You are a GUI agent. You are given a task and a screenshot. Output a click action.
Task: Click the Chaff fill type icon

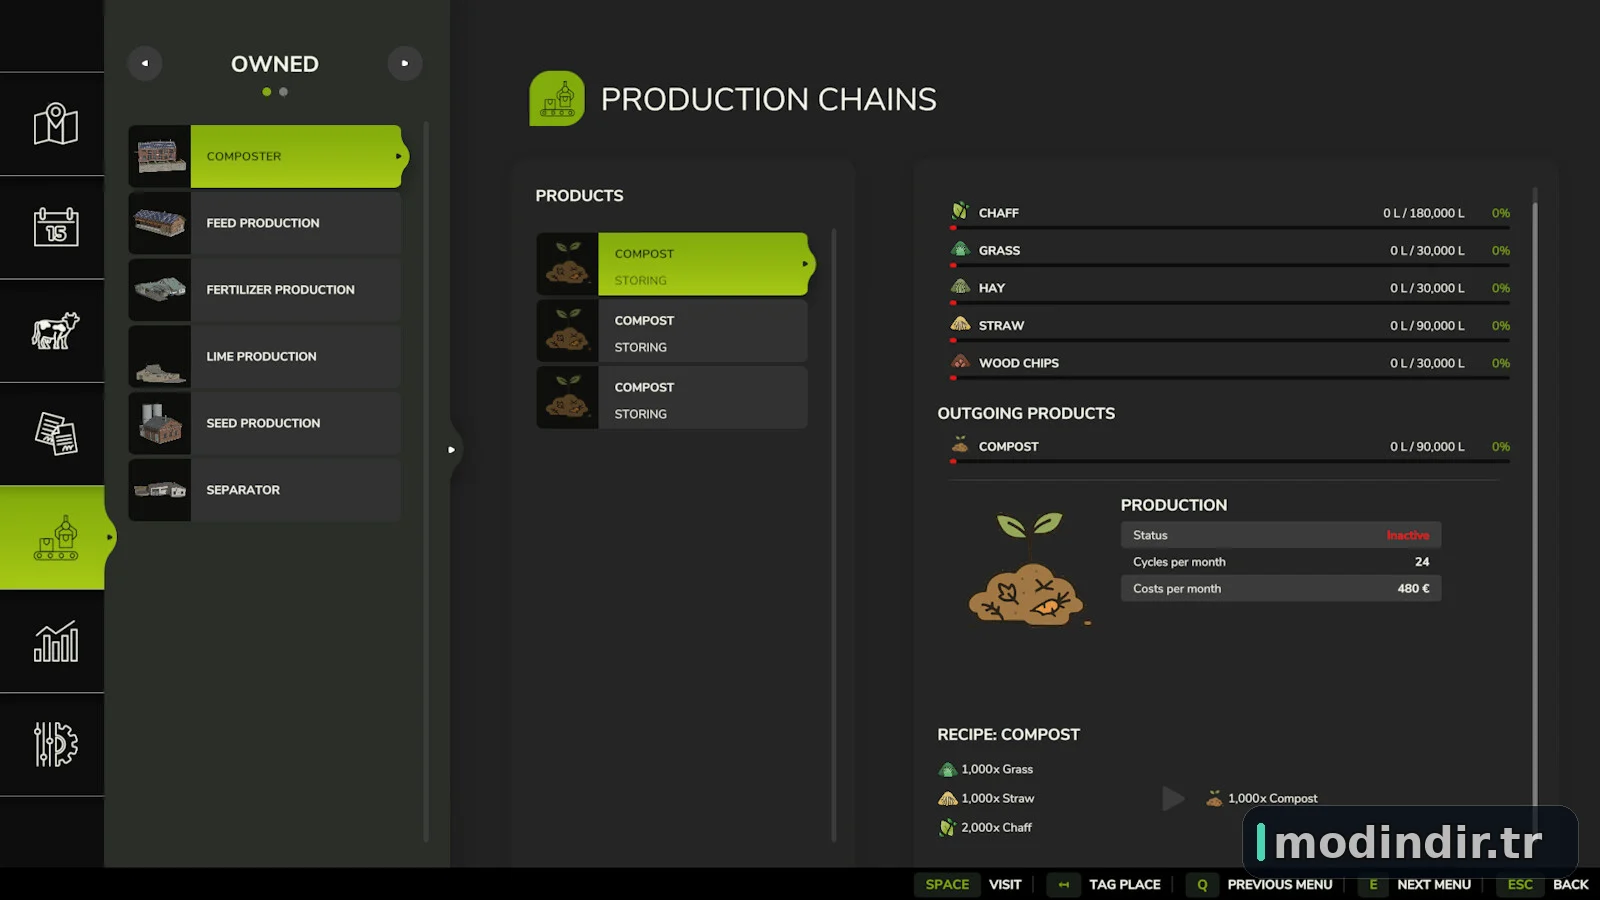pos(960,211)
